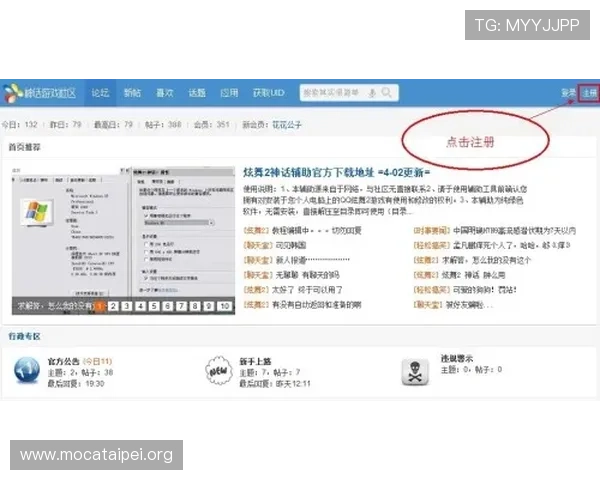Go to slideshow page 9
The width and height of the screenshot is (600, 480).
pyautogui.click(x=209, y=306)
